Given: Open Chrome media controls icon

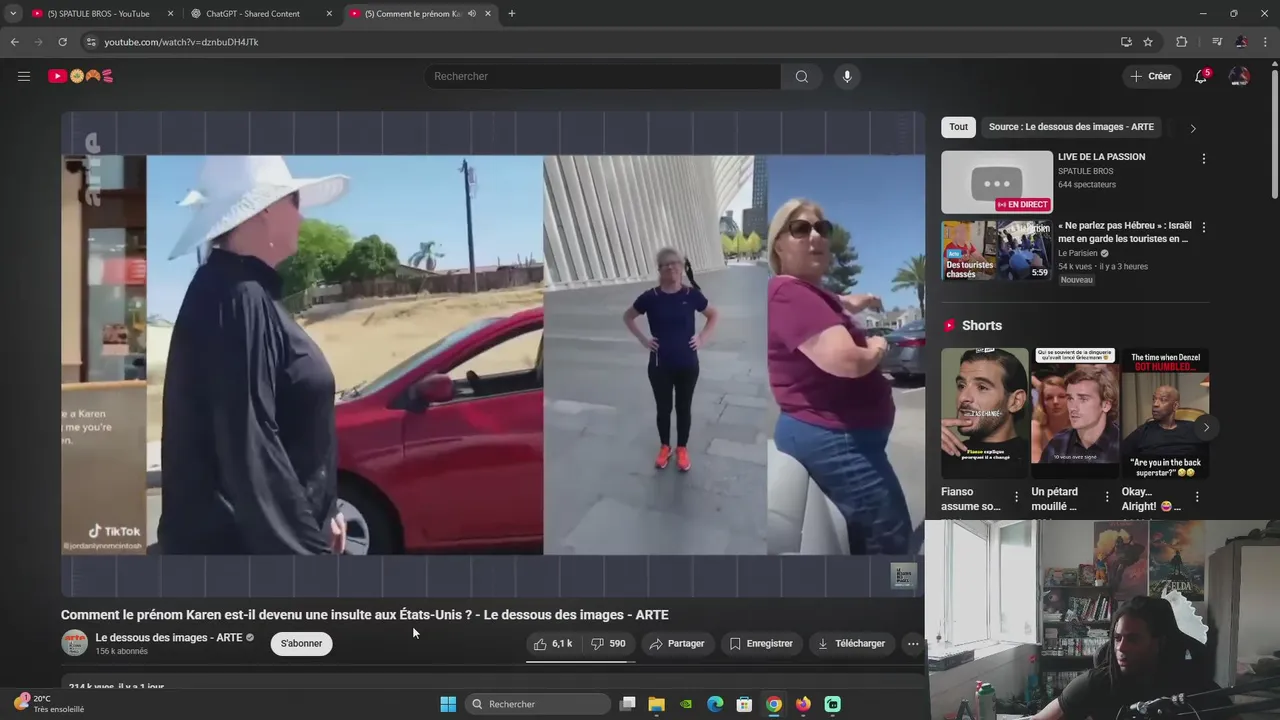Looking at the screenshot, I should [1217, 42].
